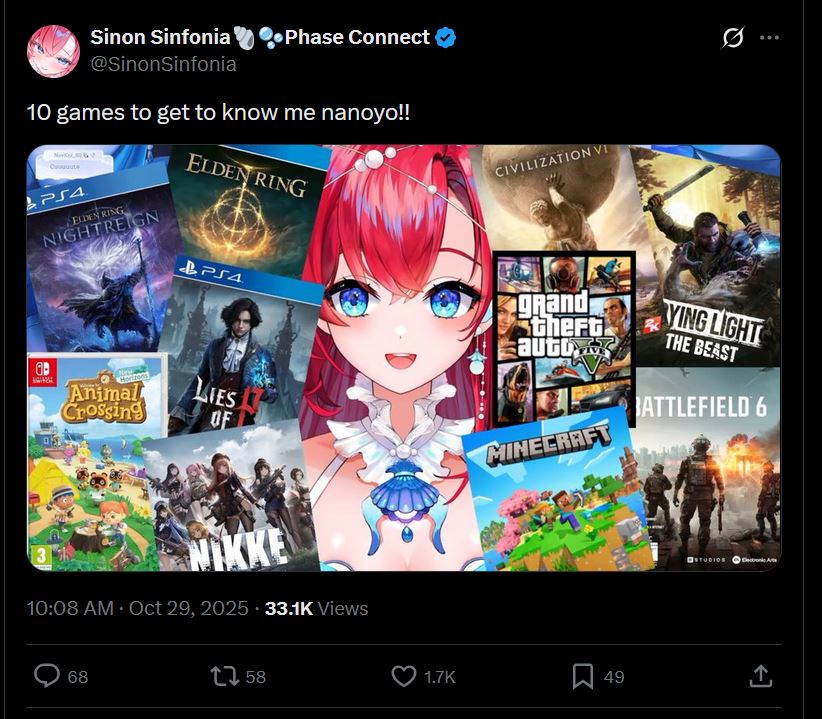Image resolution: width=822 pixels, height=719 pixels.
Task: Open the three-dot more options menu
Action: [769, 37]
